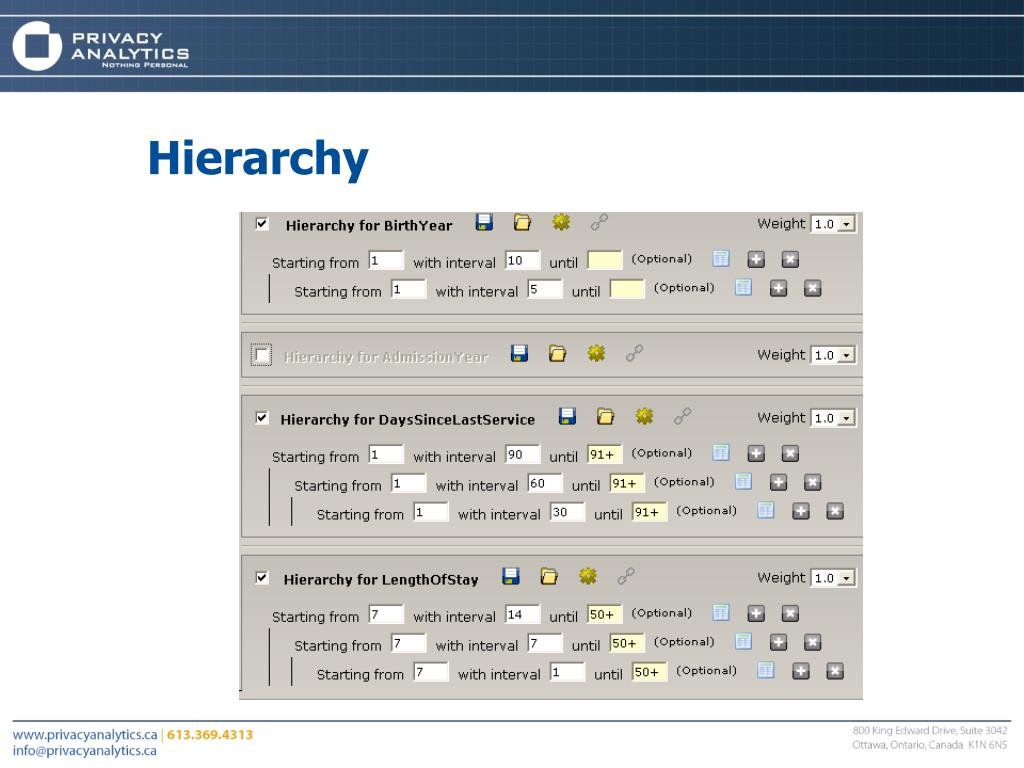Viewport: 1024px width, 768px height.
Task: Open Weight dropdown for BirthYear hierarchy
Action: [833, 224]
